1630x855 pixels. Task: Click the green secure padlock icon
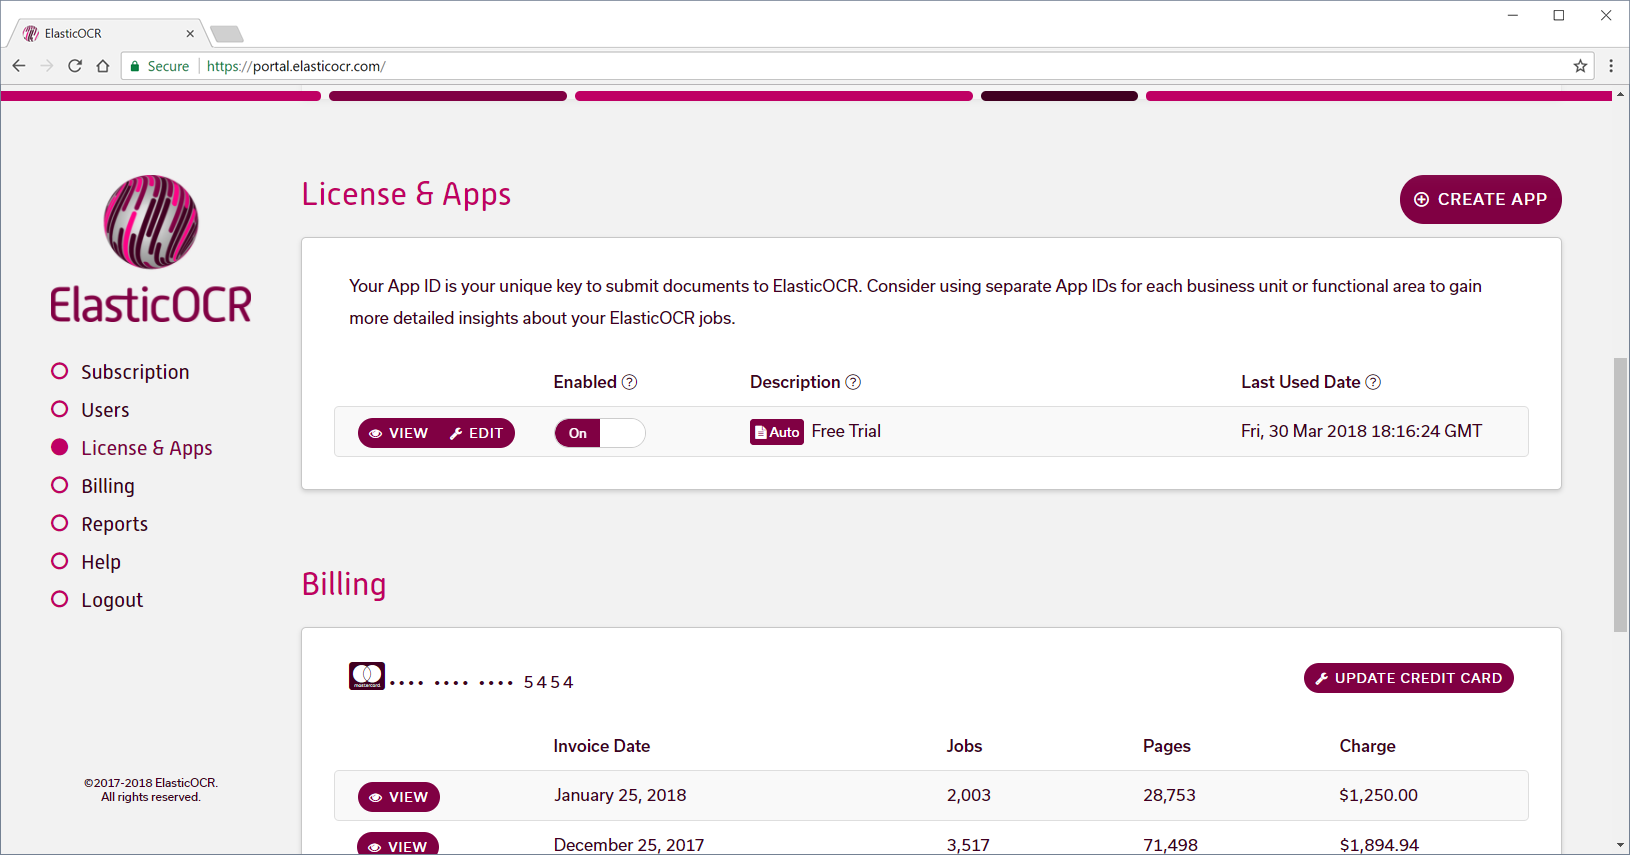tap(135, 66)
